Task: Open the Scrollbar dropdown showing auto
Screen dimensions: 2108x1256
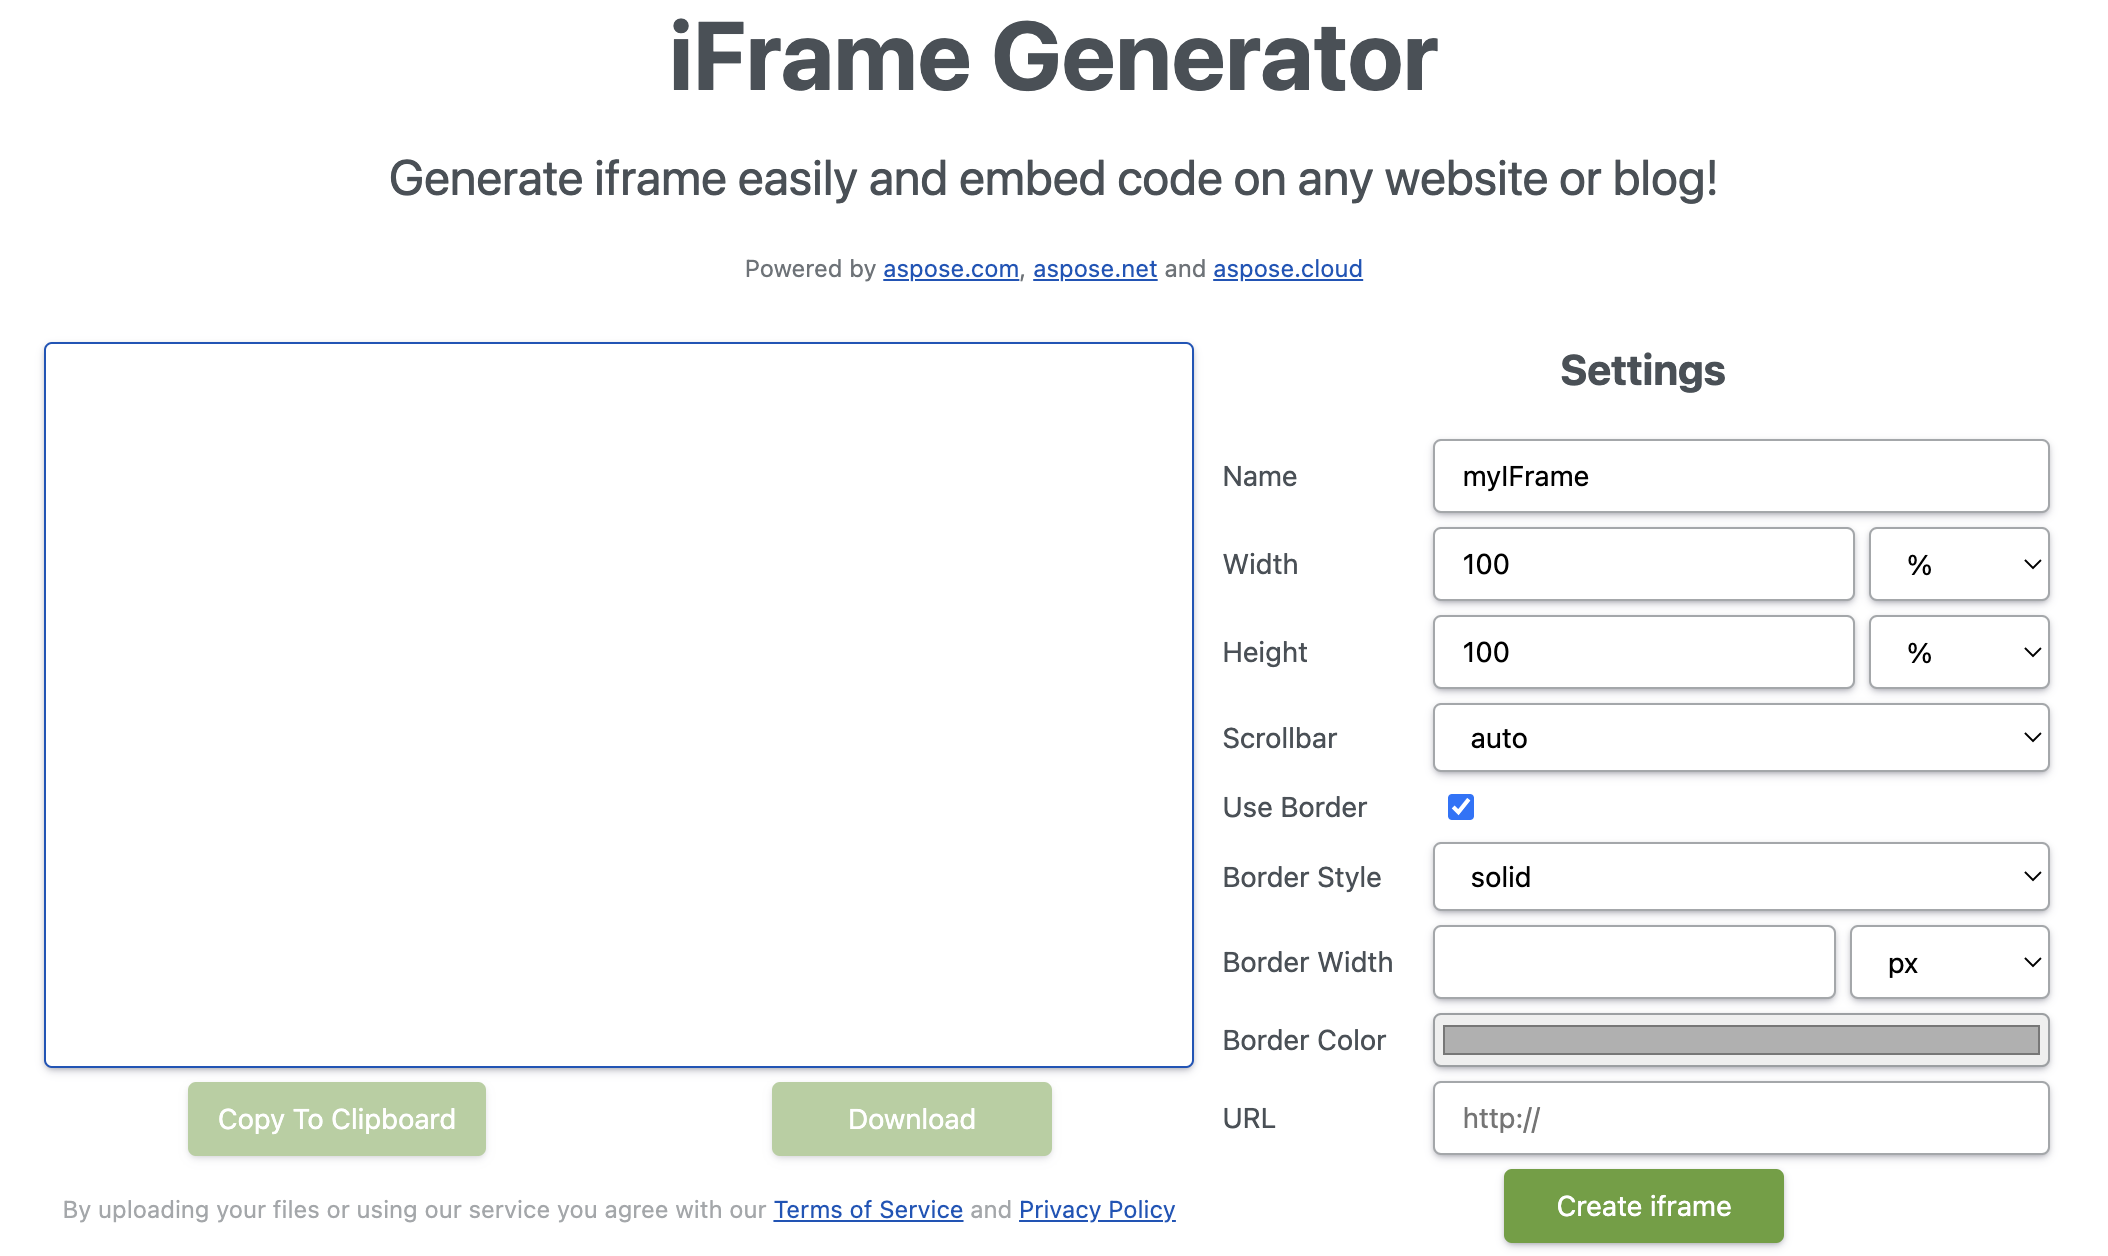Action: (1740, 738)
